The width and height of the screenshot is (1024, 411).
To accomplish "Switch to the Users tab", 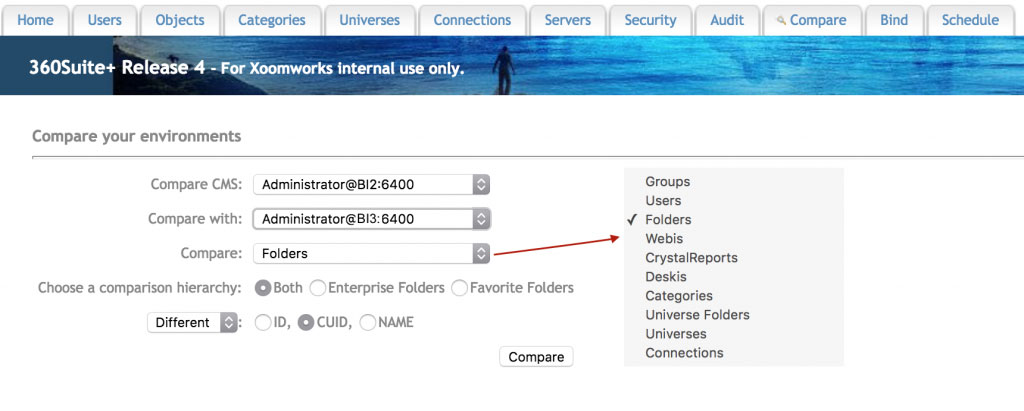I will click(x=105, y=20).
